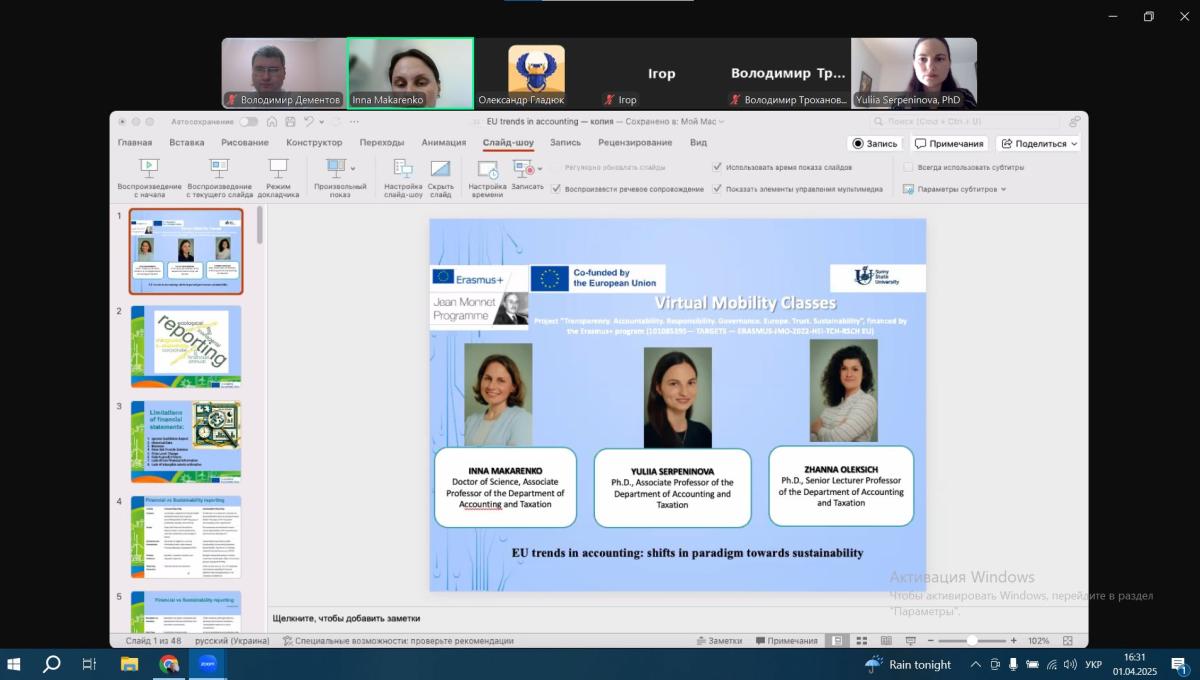Uncheck Воспроизвести речевое сопровождение checkbox

point(556,189)
